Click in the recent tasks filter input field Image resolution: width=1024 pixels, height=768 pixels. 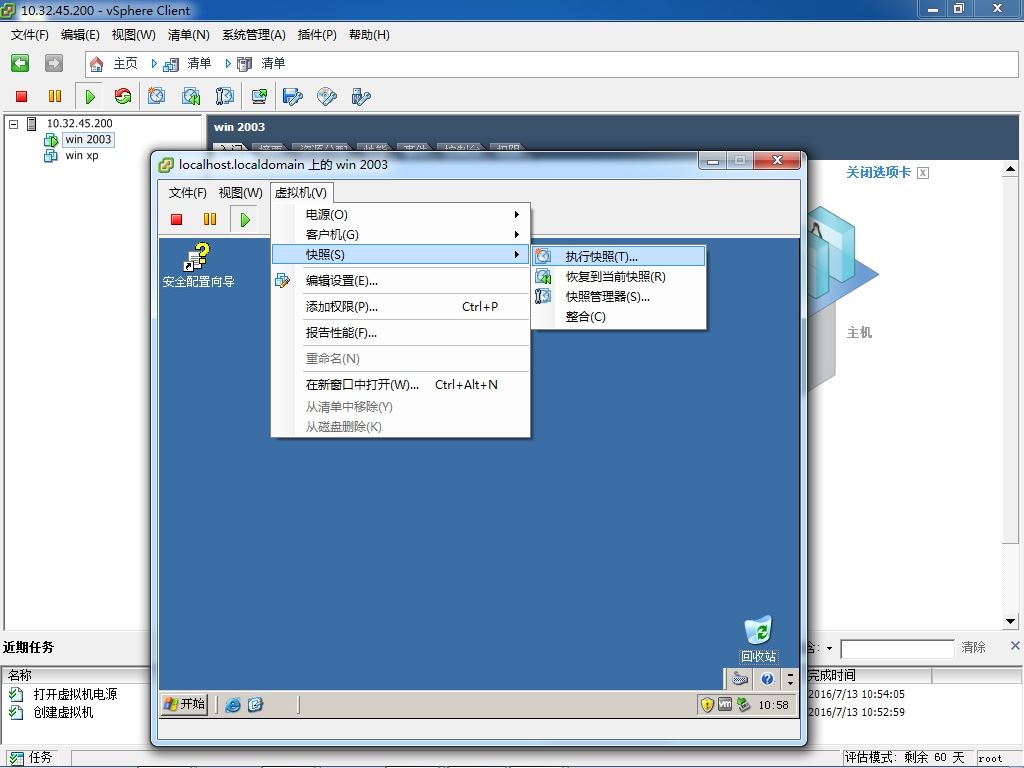pos(897,649)
